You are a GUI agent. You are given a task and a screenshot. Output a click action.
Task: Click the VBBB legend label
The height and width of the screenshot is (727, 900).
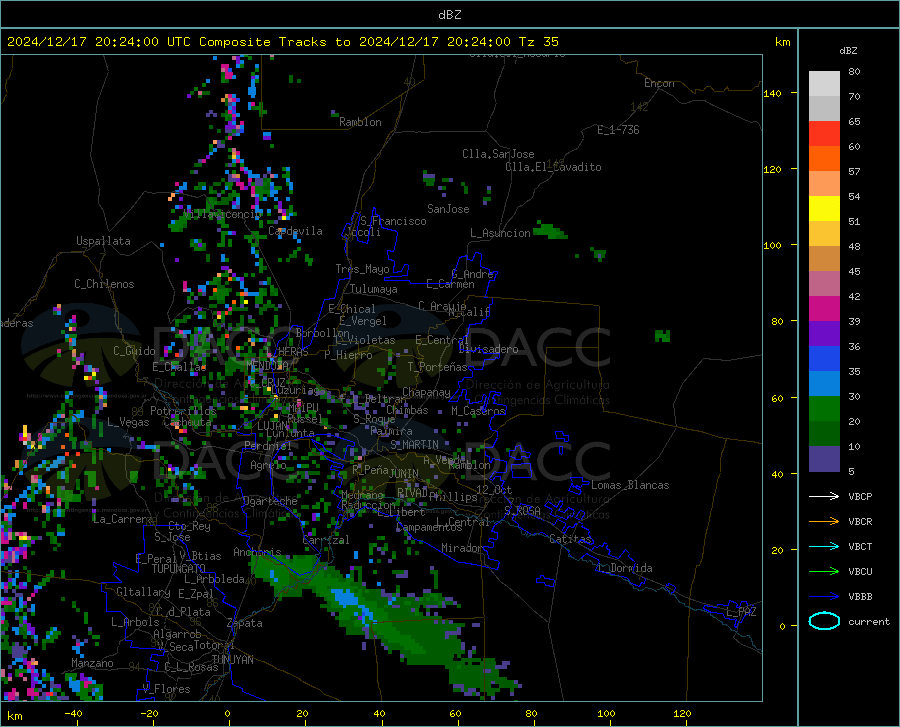(860, 597)
